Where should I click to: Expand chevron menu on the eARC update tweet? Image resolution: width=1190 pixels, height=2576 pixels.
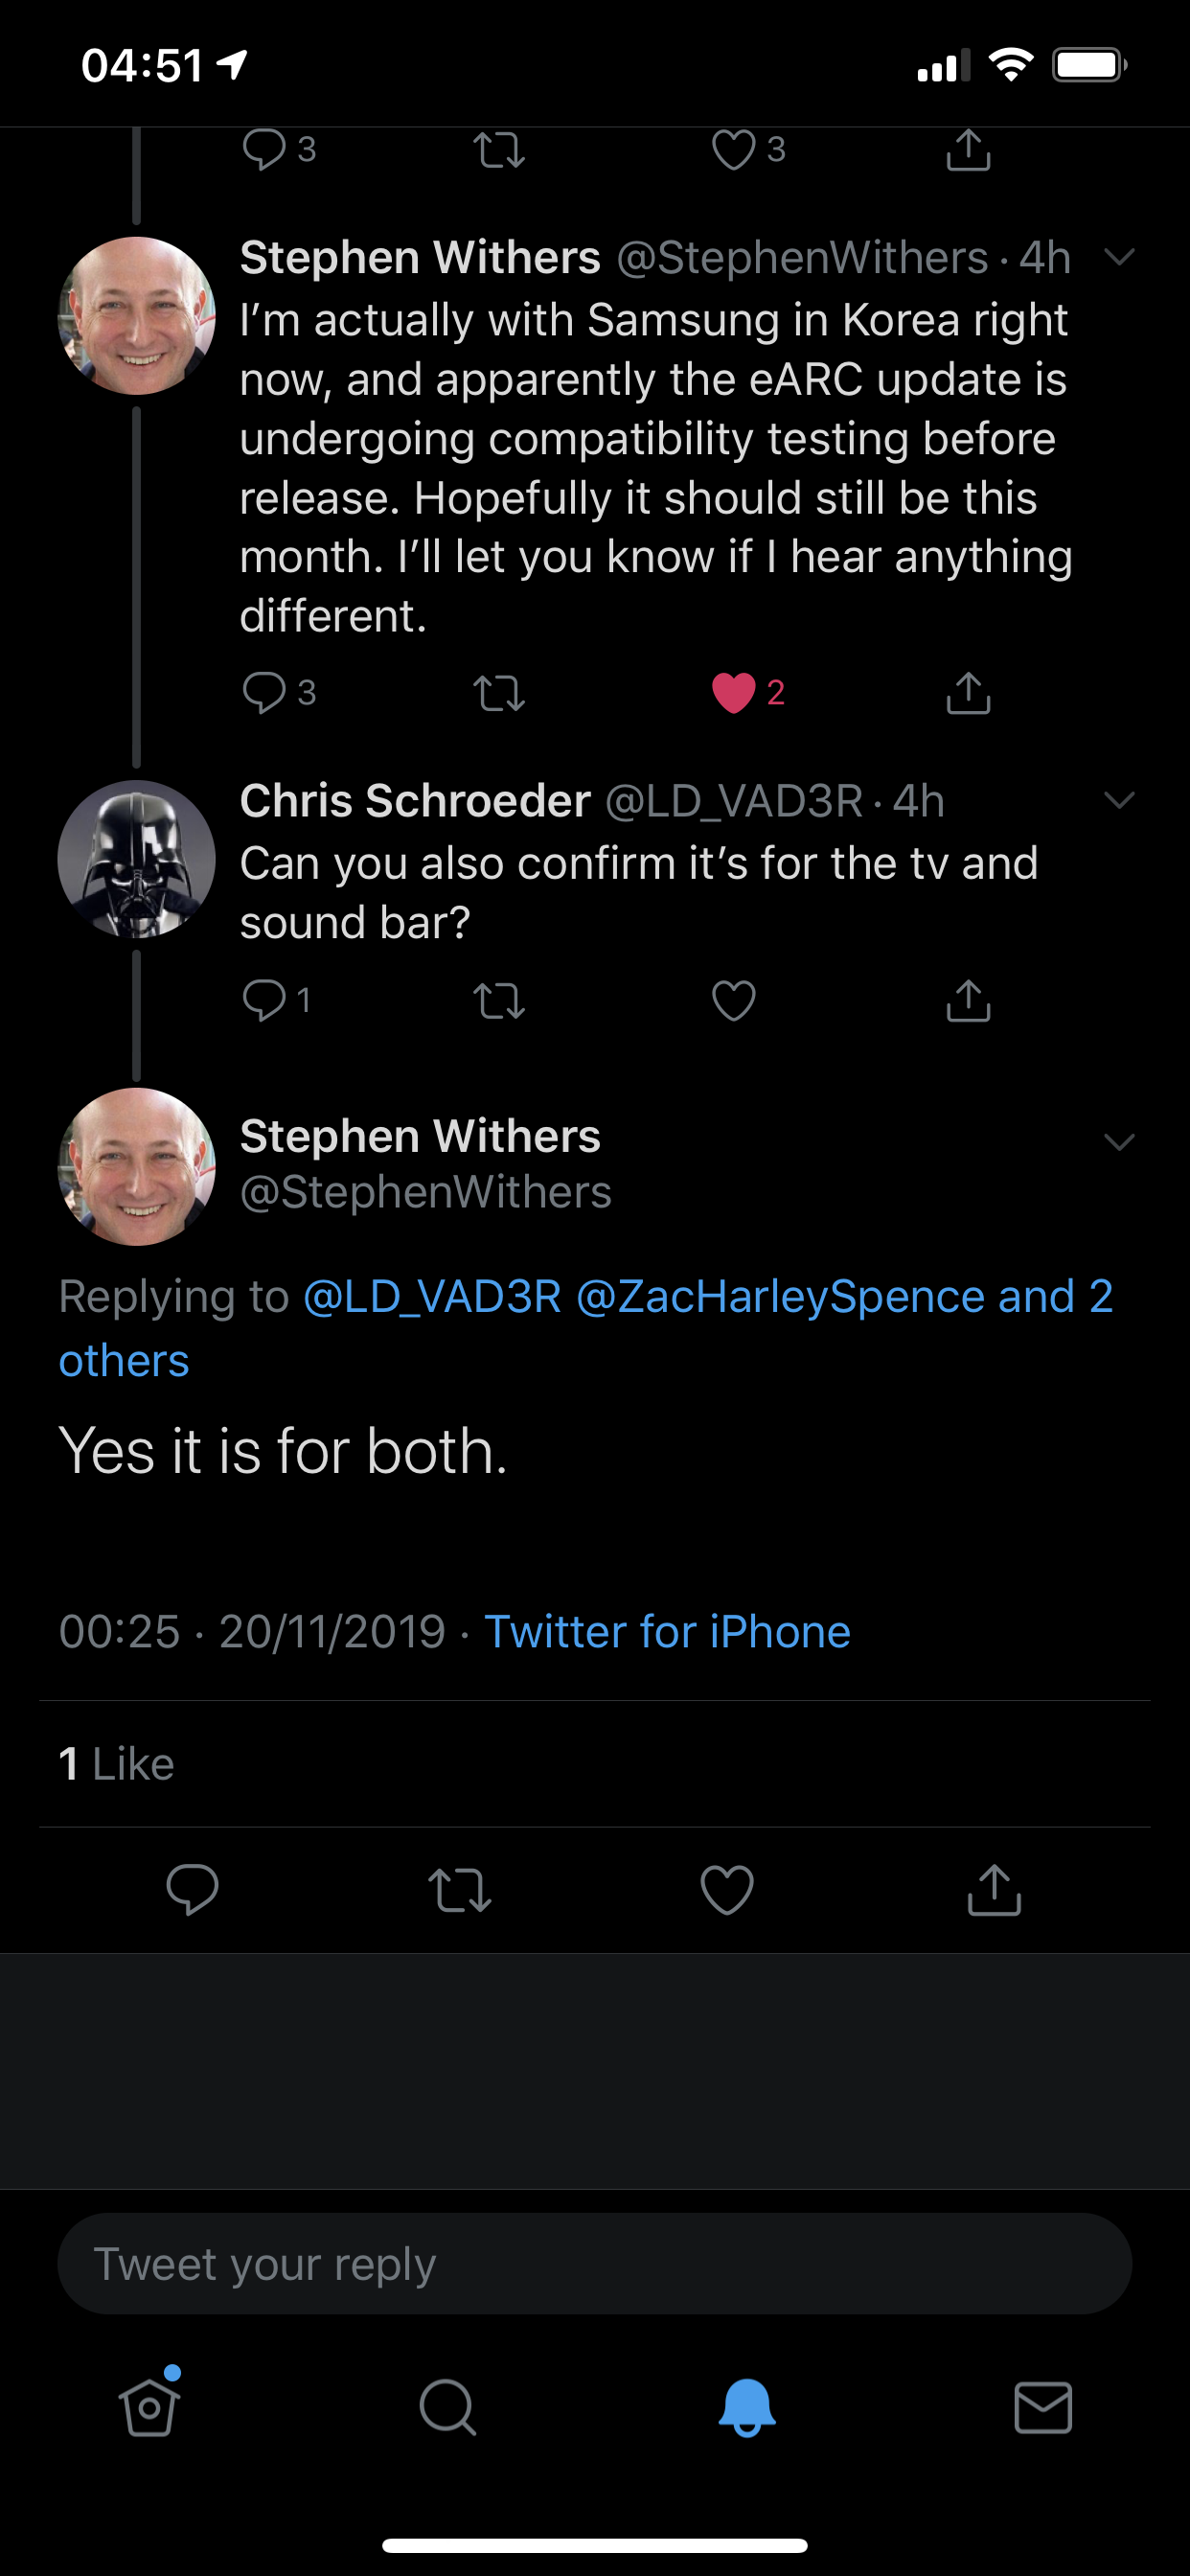1119,257
